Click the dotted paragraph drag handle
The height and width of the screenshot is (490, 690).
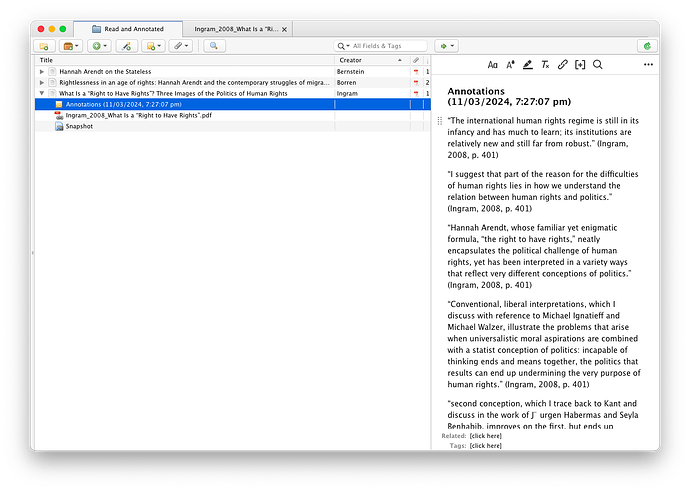[x=440, y=121]
